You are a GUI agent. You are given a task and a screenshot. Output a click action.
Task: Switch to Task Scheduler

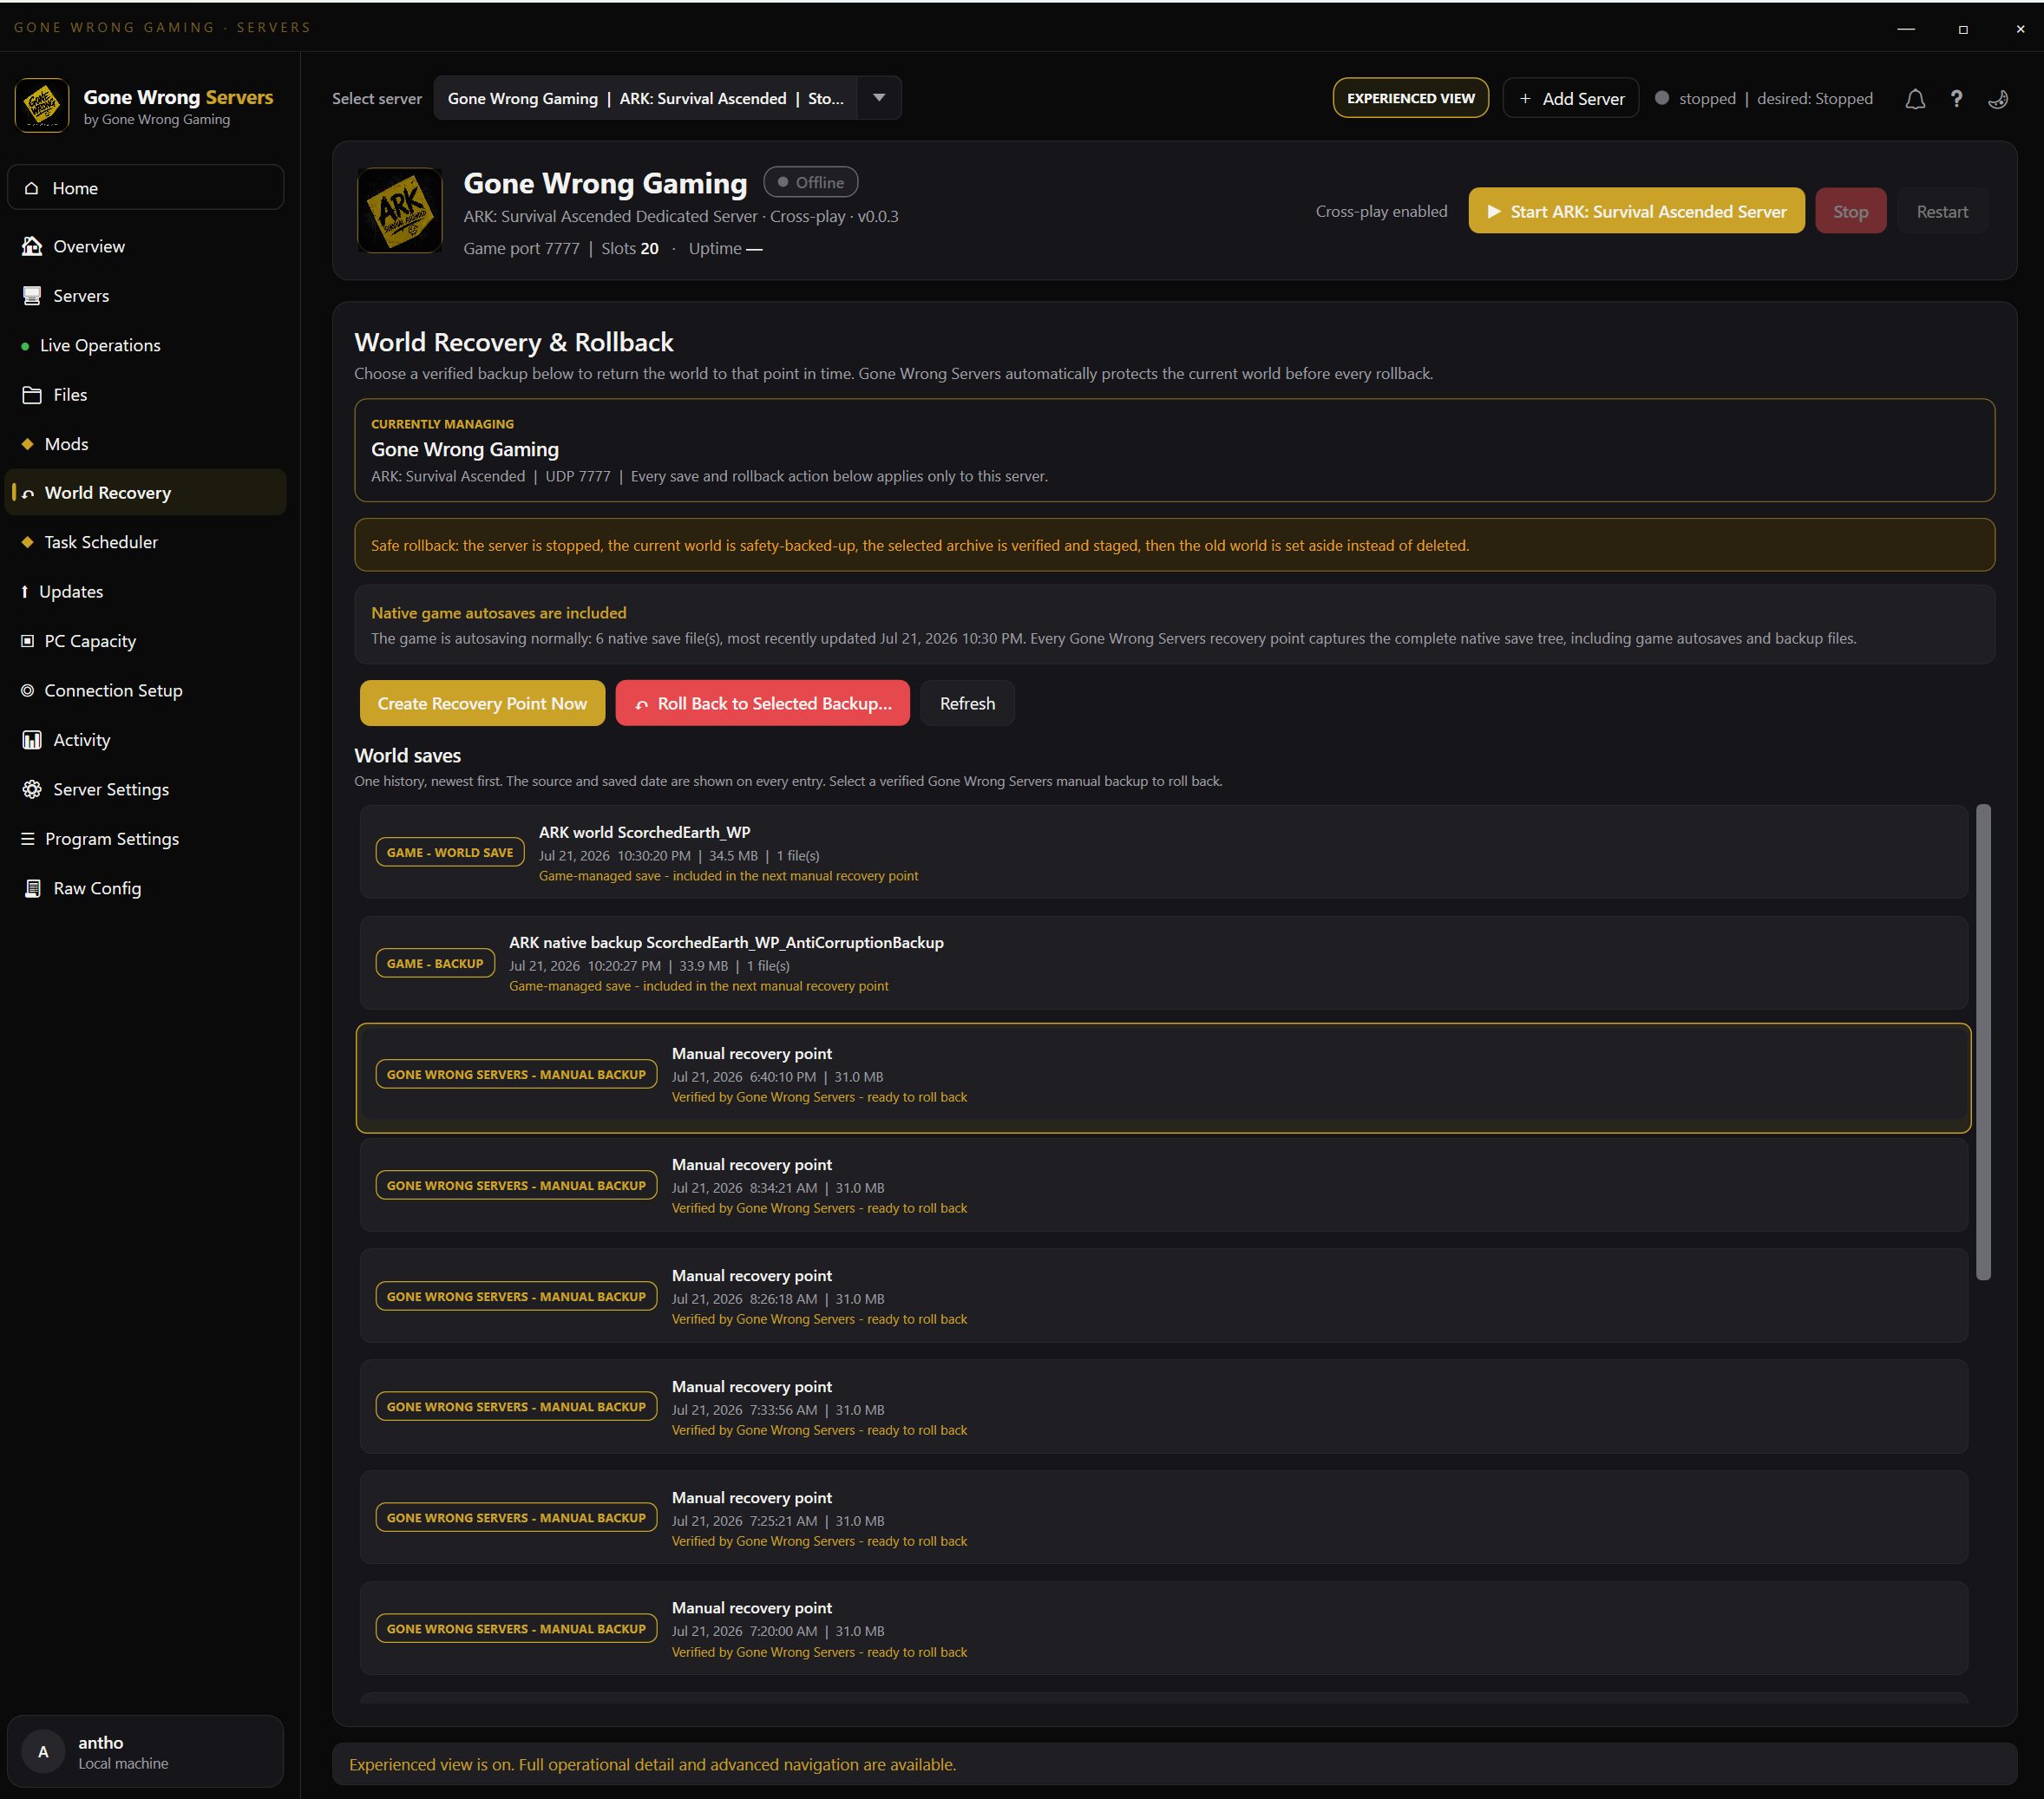pos(146,542)
